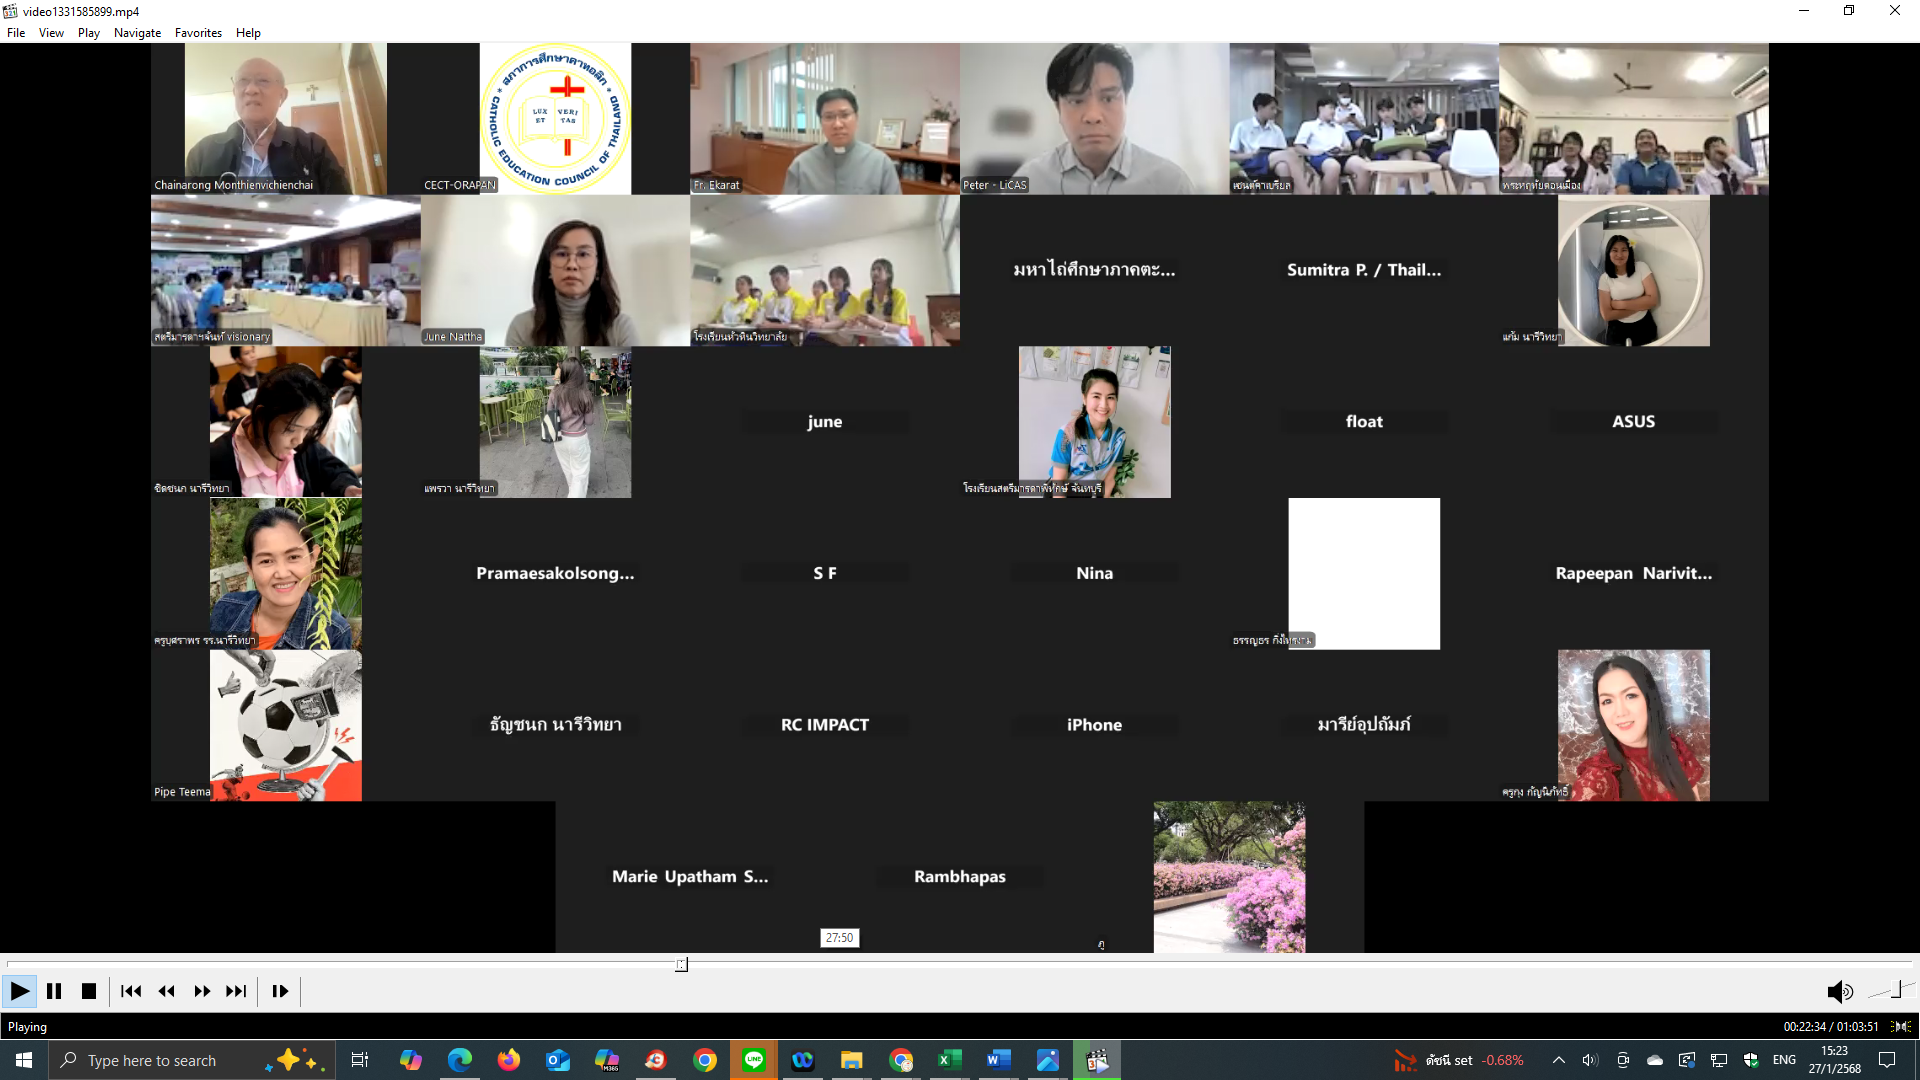
Task: Click the taskbar search box
Action: [x=190, y=1060]
